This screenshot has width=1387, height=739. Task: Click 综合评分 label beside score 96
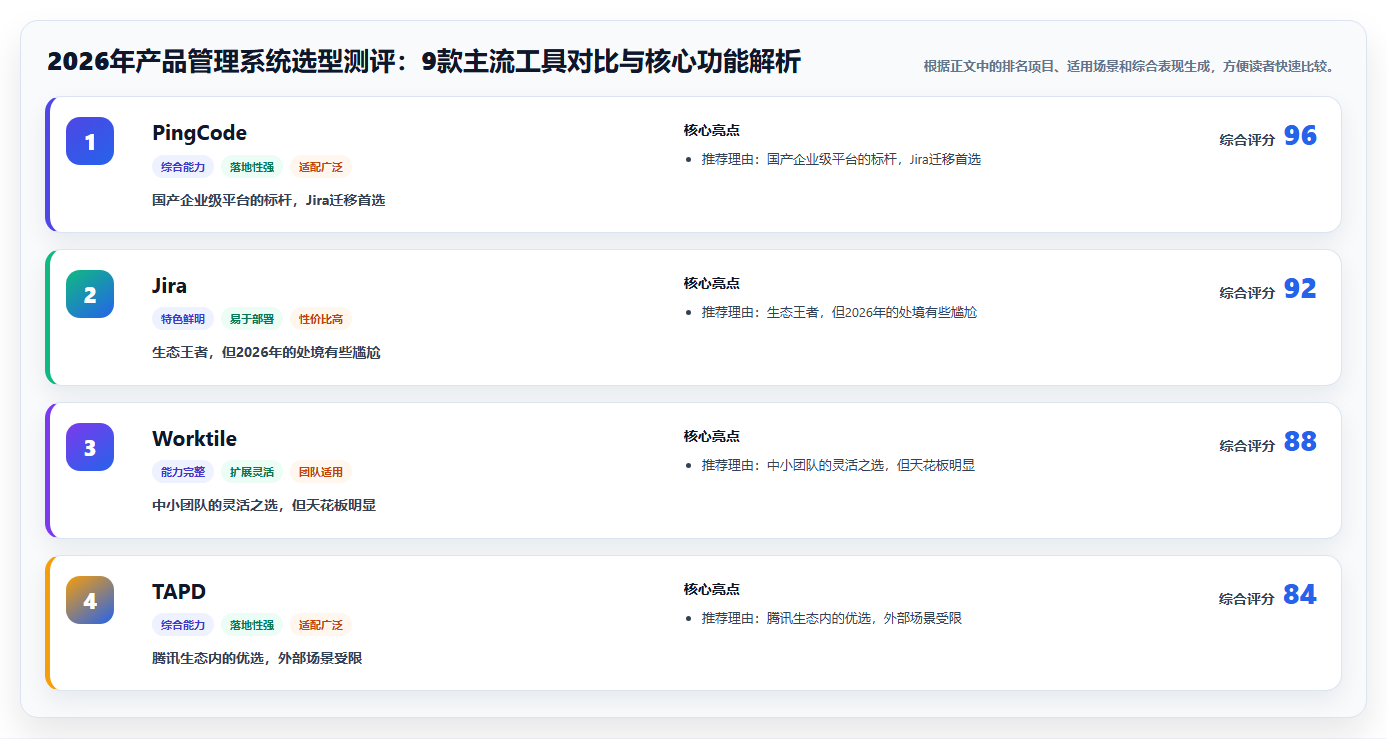1247,140
